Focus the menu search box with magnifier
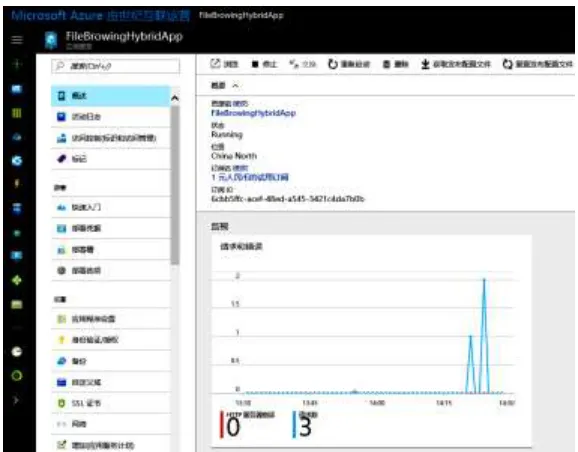The height and width of the screenshot is (452, 578). pyautogui.click(x=116, y=66)
